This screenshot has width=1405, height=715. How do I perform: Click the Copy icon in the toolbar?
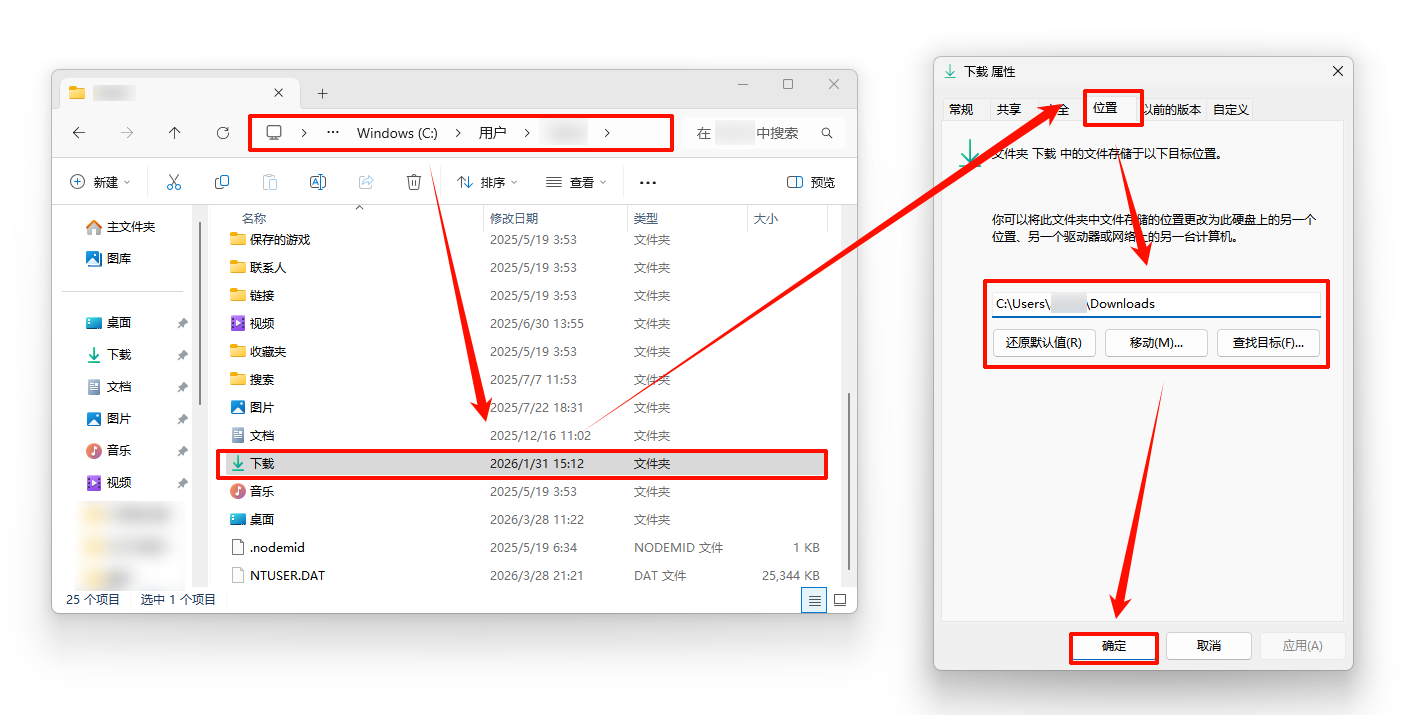click(222, 181)
